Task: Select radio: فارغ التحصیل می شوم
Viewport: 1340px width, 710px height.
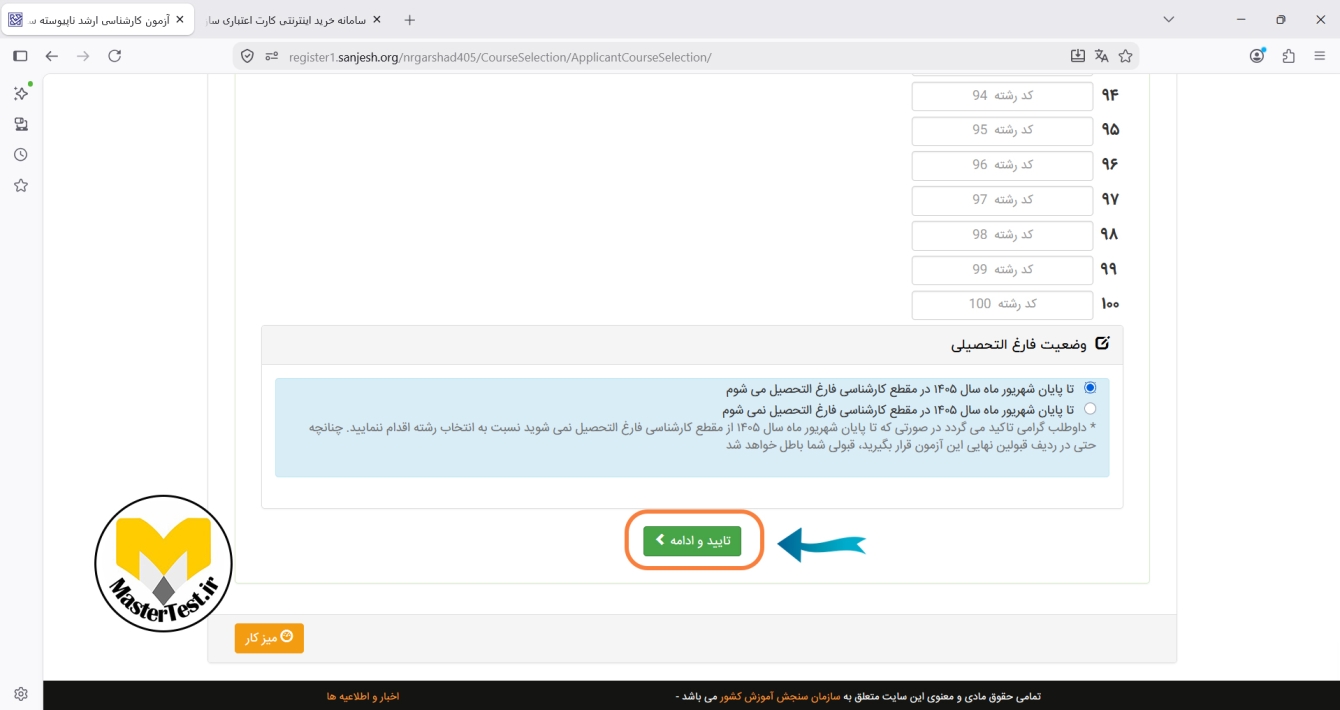Action: point(1090,388)
